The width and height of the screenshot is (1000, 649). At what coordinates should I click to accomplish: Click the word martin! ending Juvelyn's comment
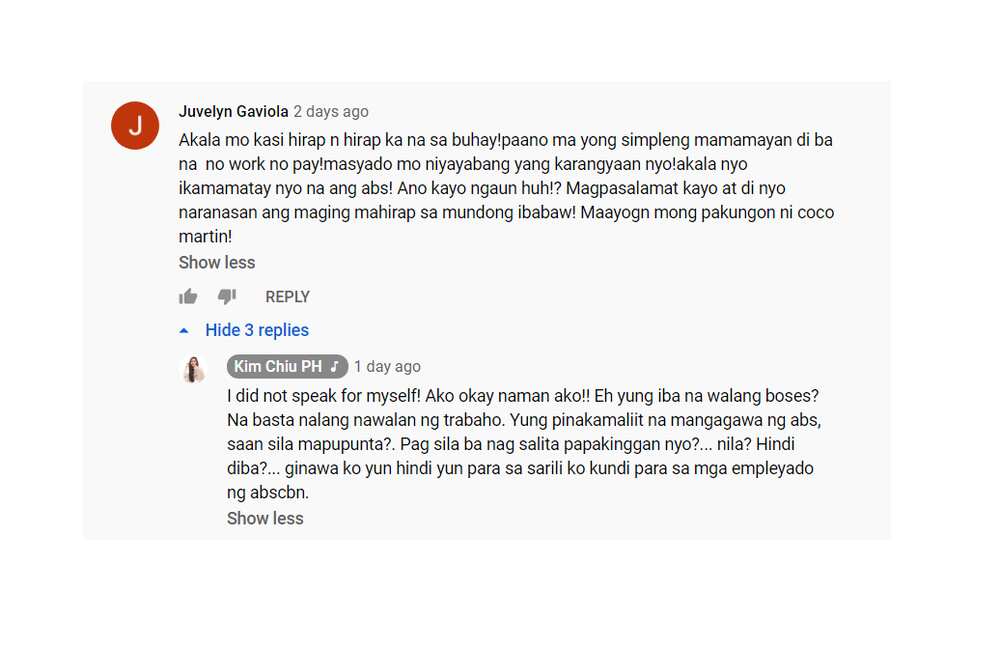(205, 237)
